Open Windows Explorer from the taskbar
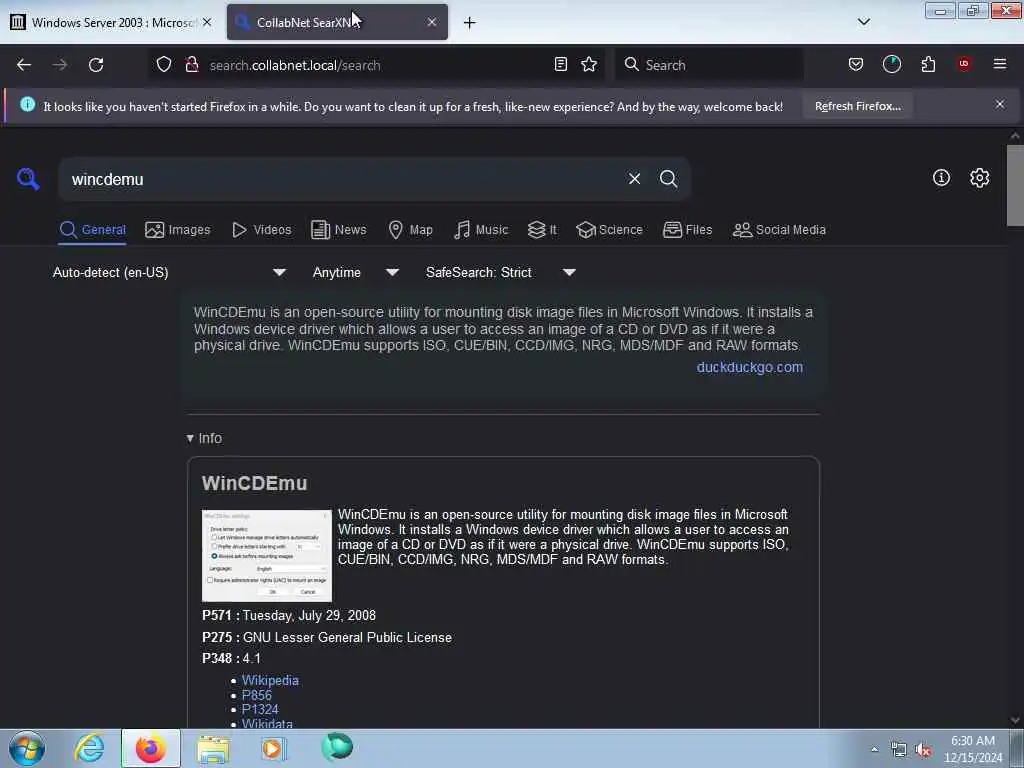This screenshot has height=768, width=1024. 213,749
